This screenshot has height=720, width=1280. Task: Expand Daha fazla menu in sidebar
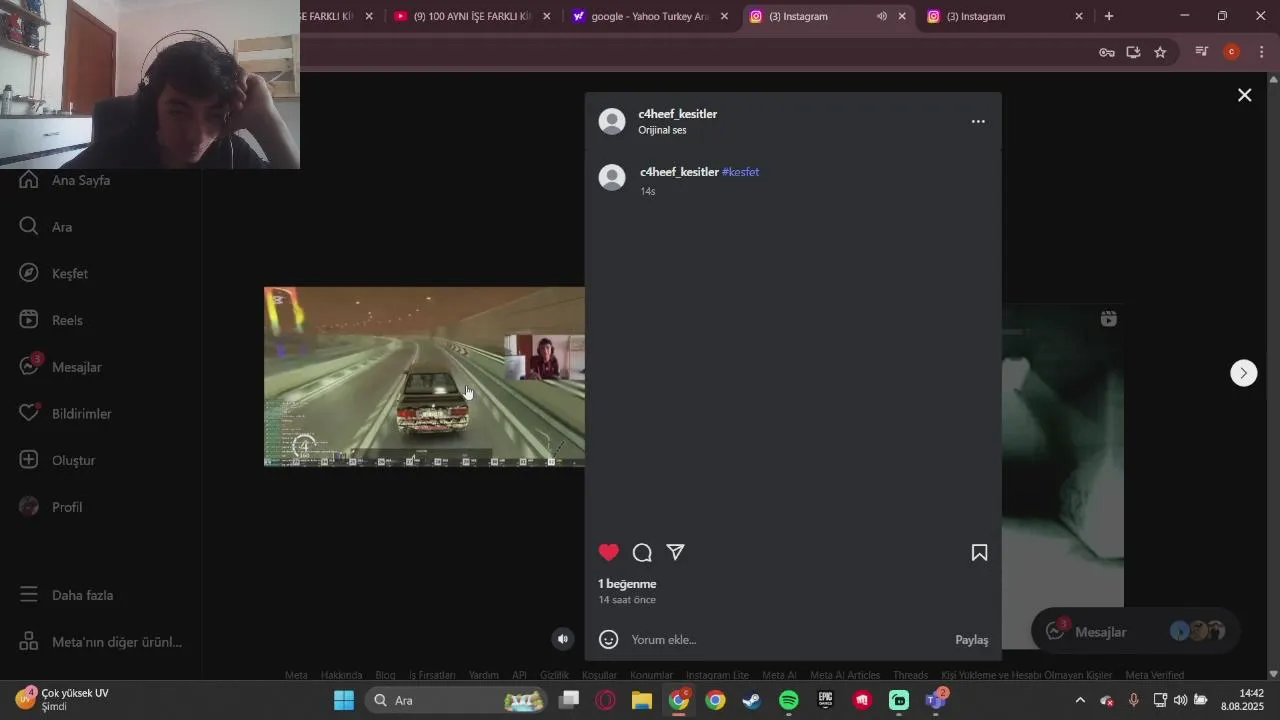click(67, 595)
